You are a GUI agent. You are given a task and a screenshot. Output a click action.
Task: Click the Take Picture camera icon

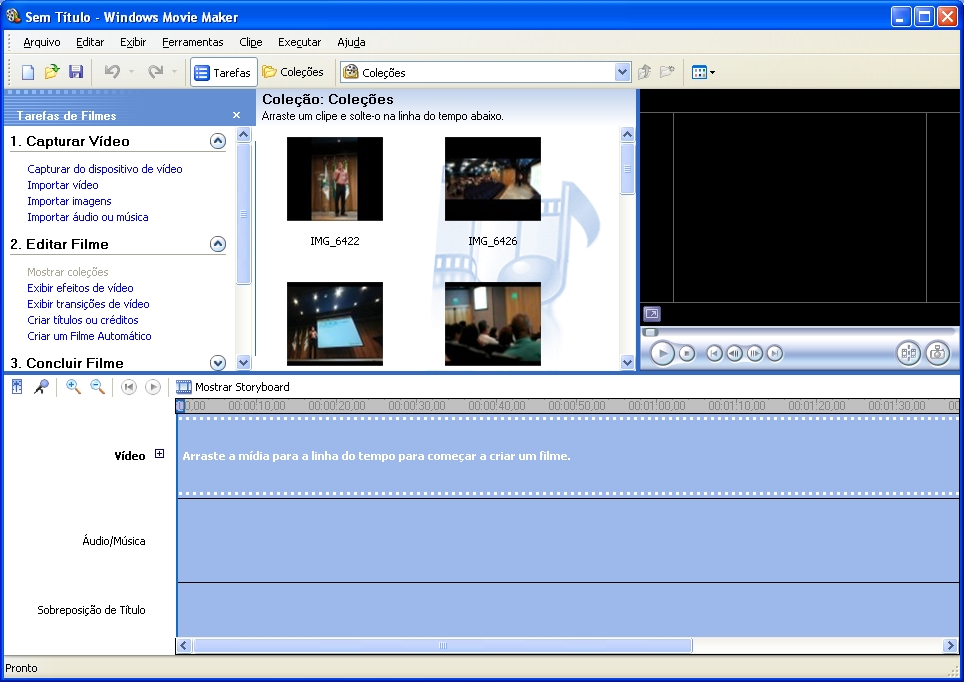coord(937,353)
